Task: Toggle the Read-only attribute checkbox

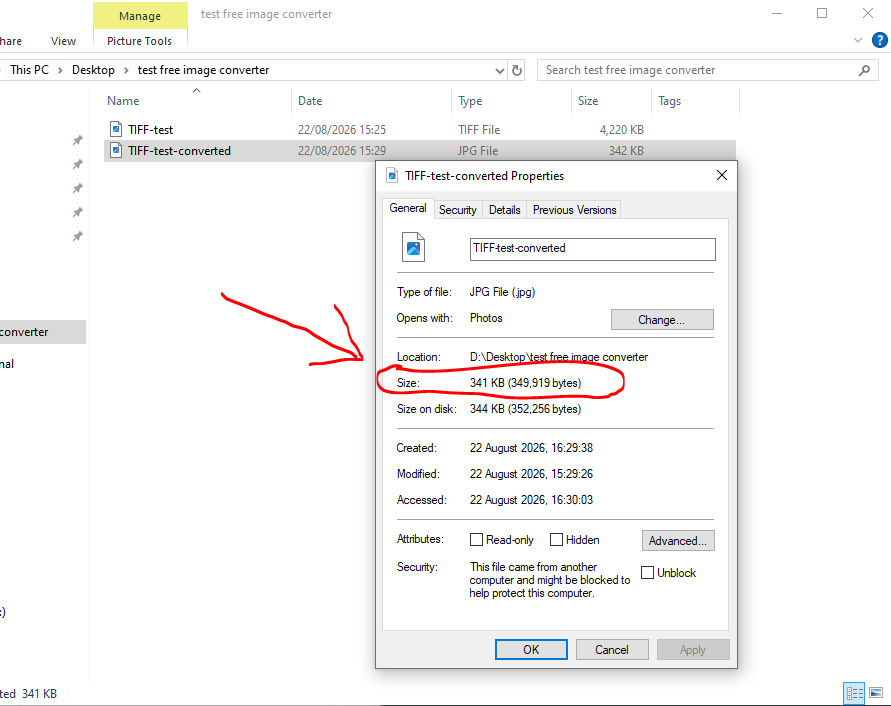Action: 476,539
